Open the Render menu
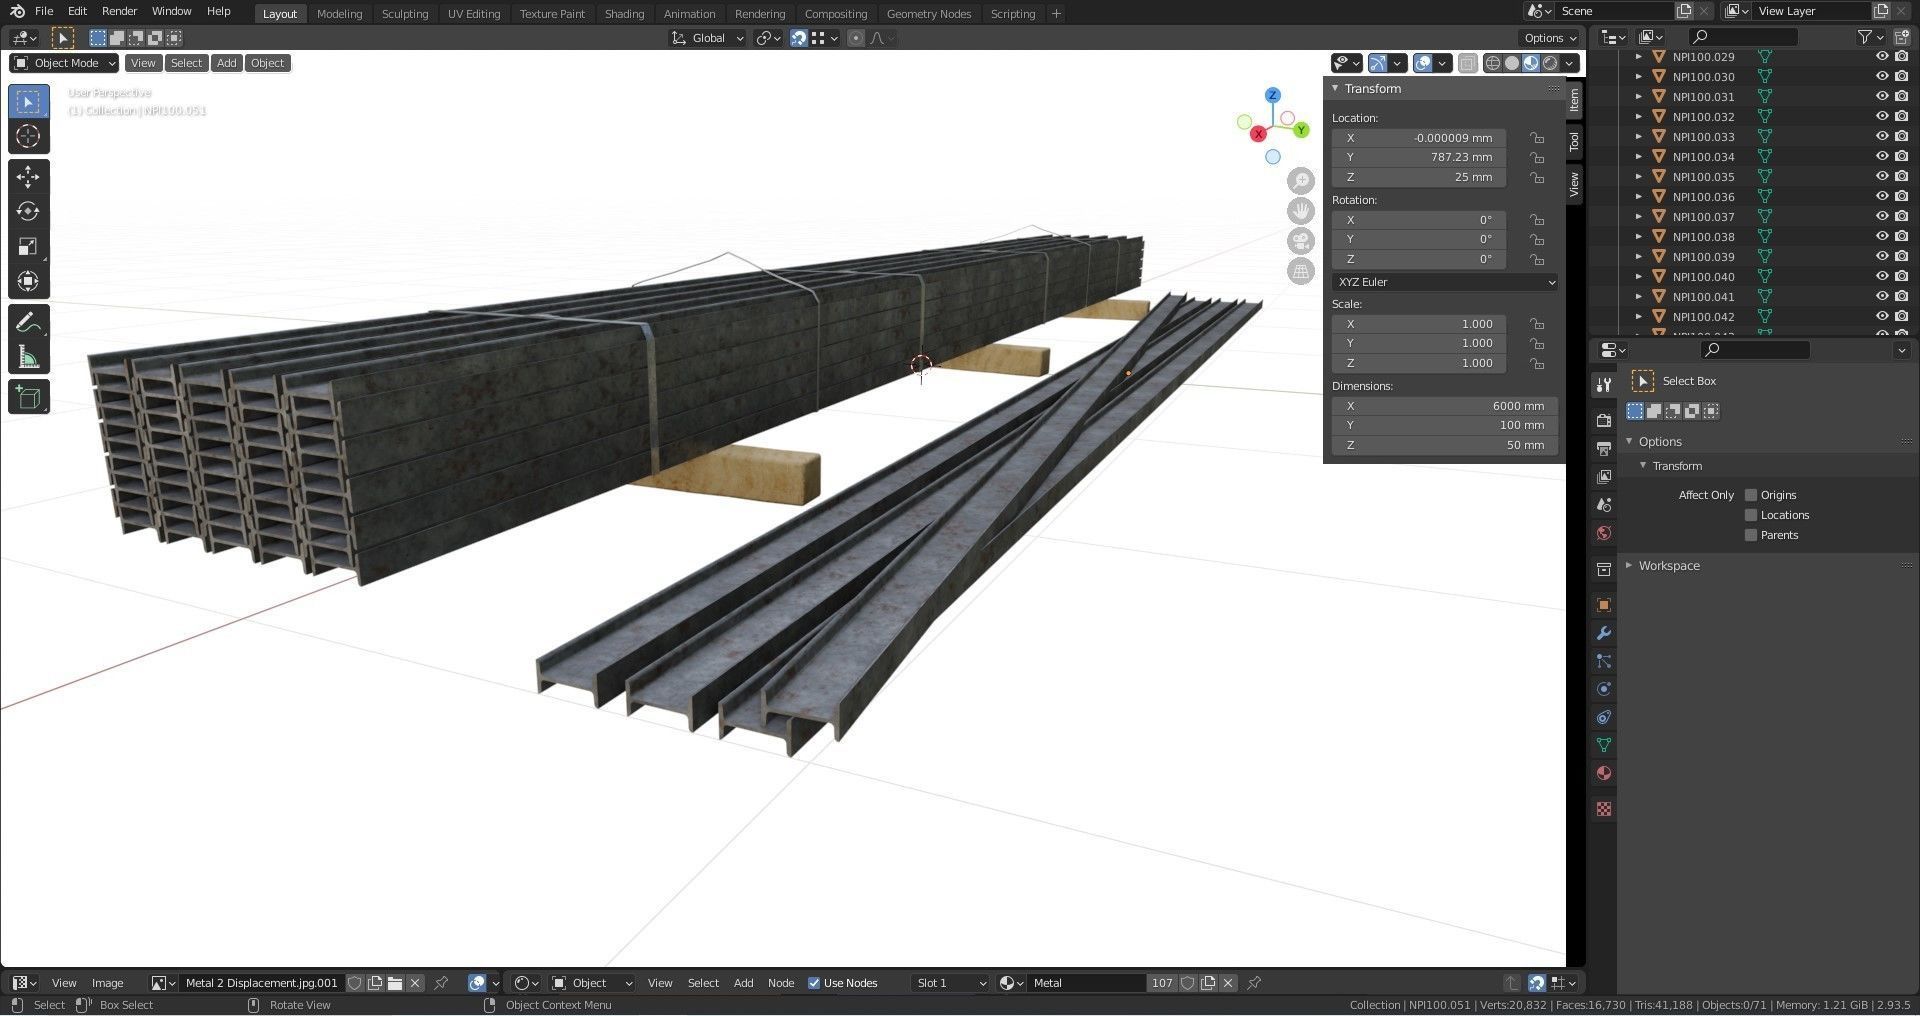This screenshot has height=1016, width=1920. tap(119, 11)
